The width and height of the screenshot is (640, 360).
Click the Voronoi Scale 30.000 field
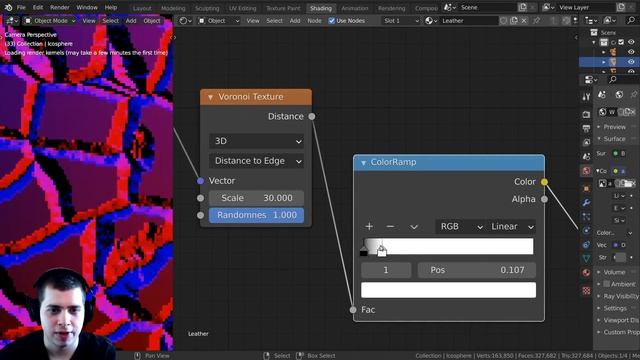pos(257,198)
